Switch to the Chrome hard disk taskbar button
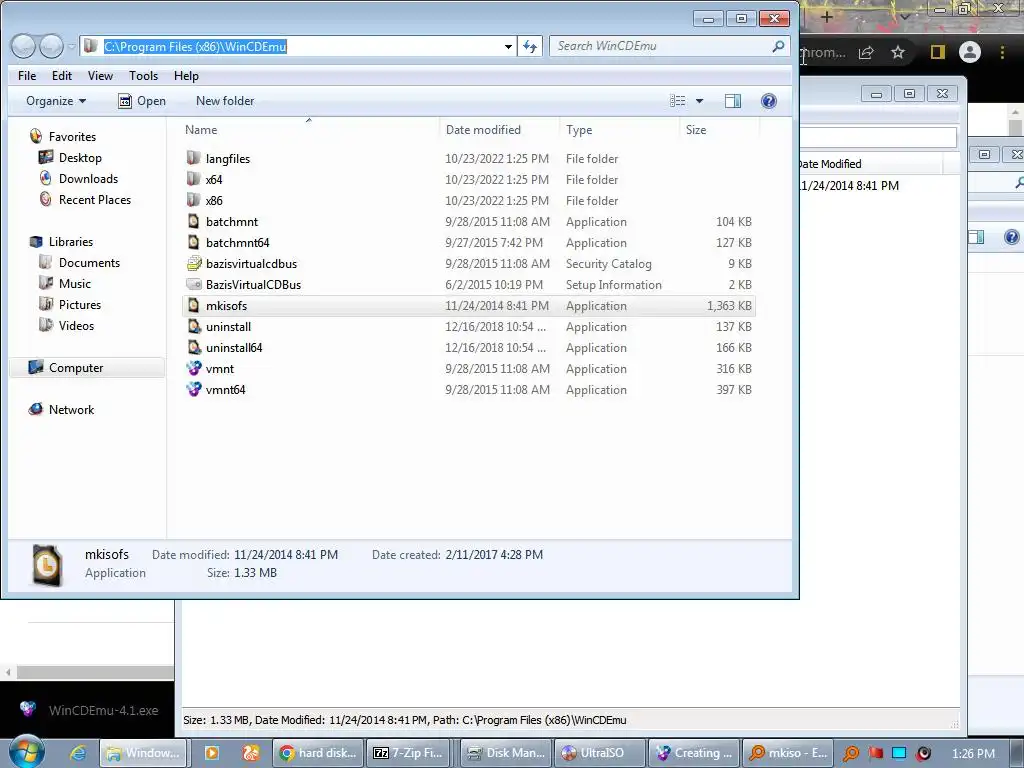Screen dimensions: 1024x768 (318, 753)
